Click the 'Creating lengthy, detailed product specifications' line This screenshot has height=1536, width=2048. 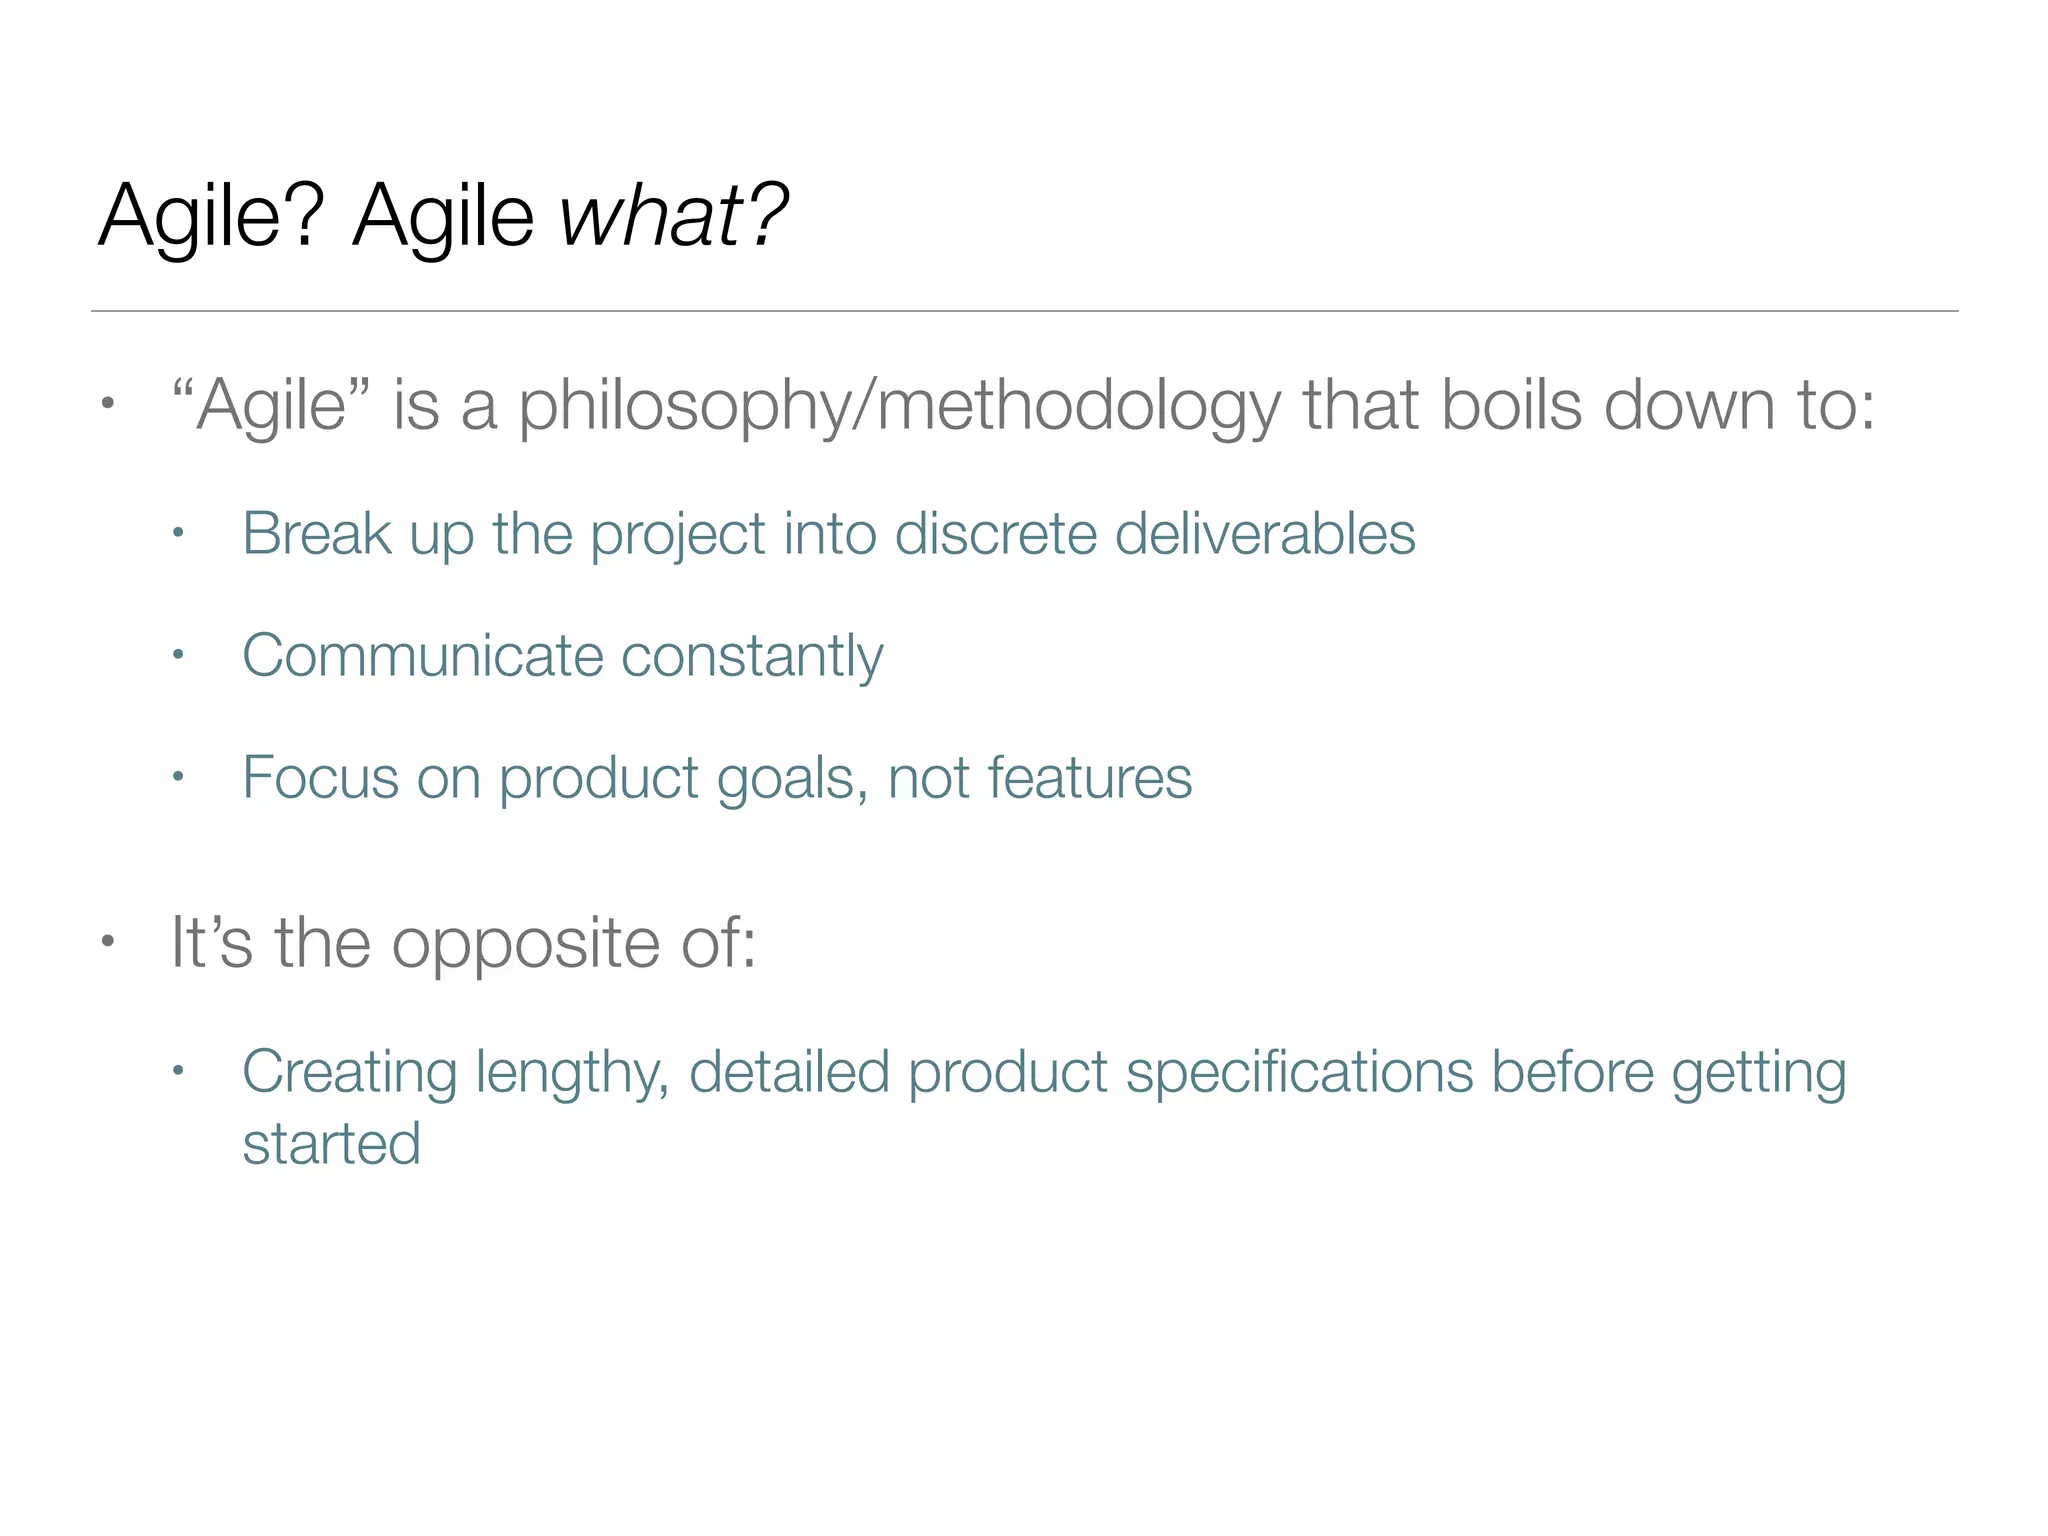pos(1043,1072)
